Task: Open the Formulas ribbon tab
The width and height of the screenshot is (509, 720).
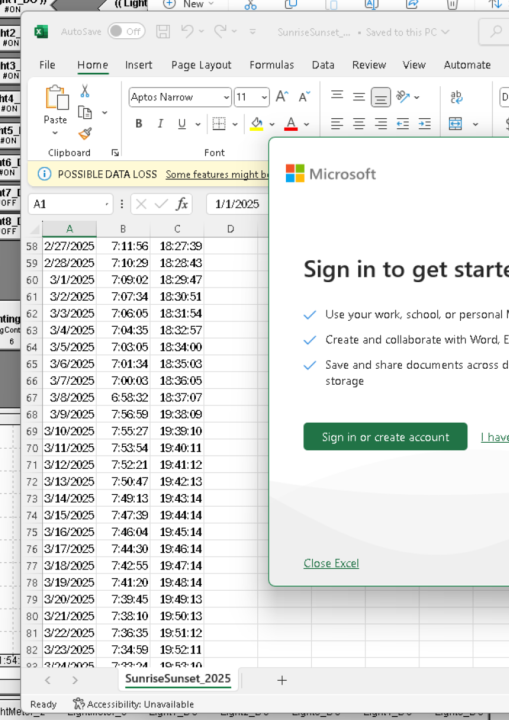Action: [x=271, y=65]
